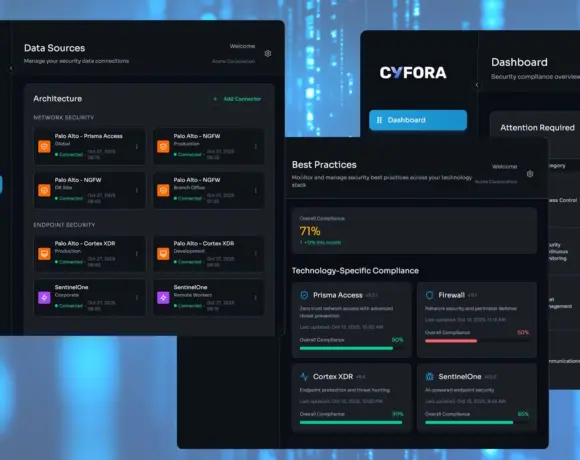Image resolution: width=580 pixels, height=460 pixels.
Task: Click Connected status on Prisma Access Global card
Action: coord(69,155)
